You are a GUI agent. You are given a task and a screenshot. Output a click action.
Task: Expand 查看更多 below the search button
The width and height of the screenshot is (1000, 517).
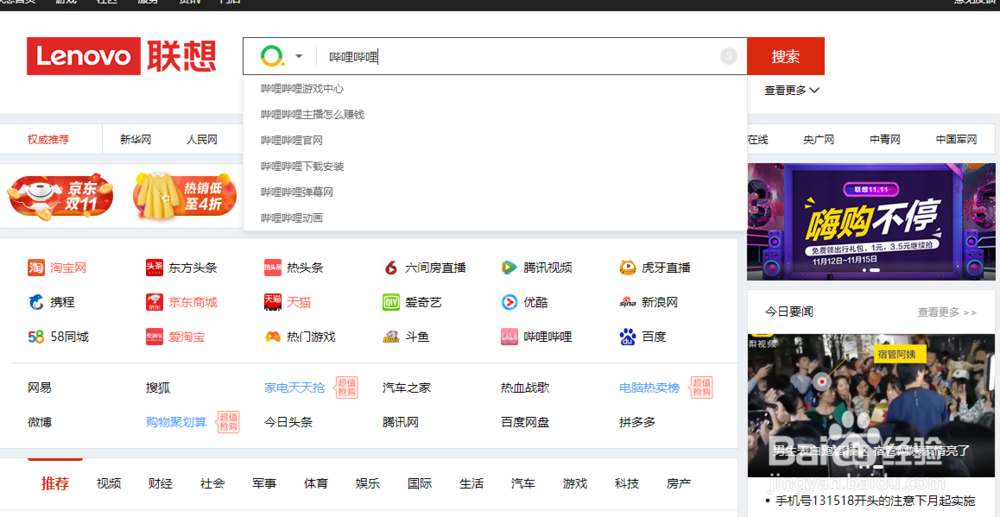(792, 91)
